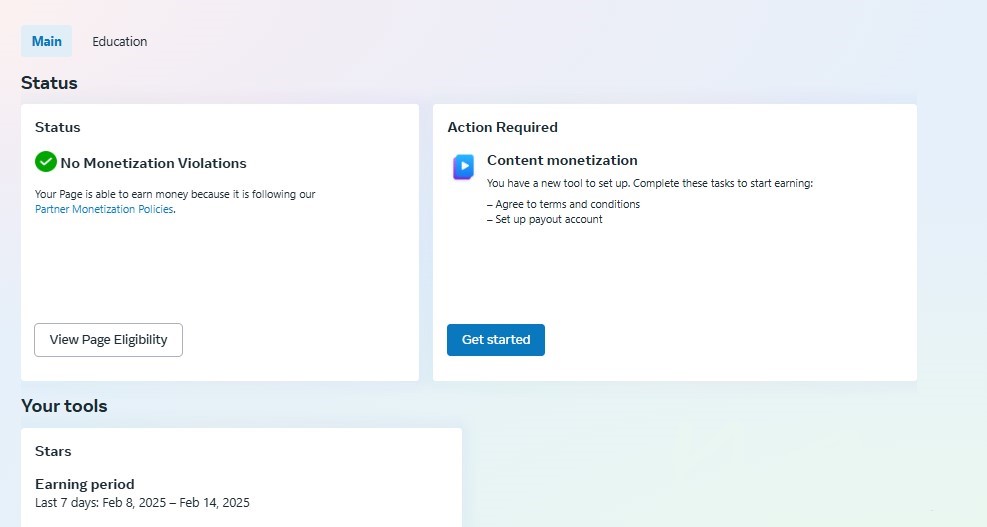
Task: Select the No Monetization Violations heading
Action: (x=154, y=163)
